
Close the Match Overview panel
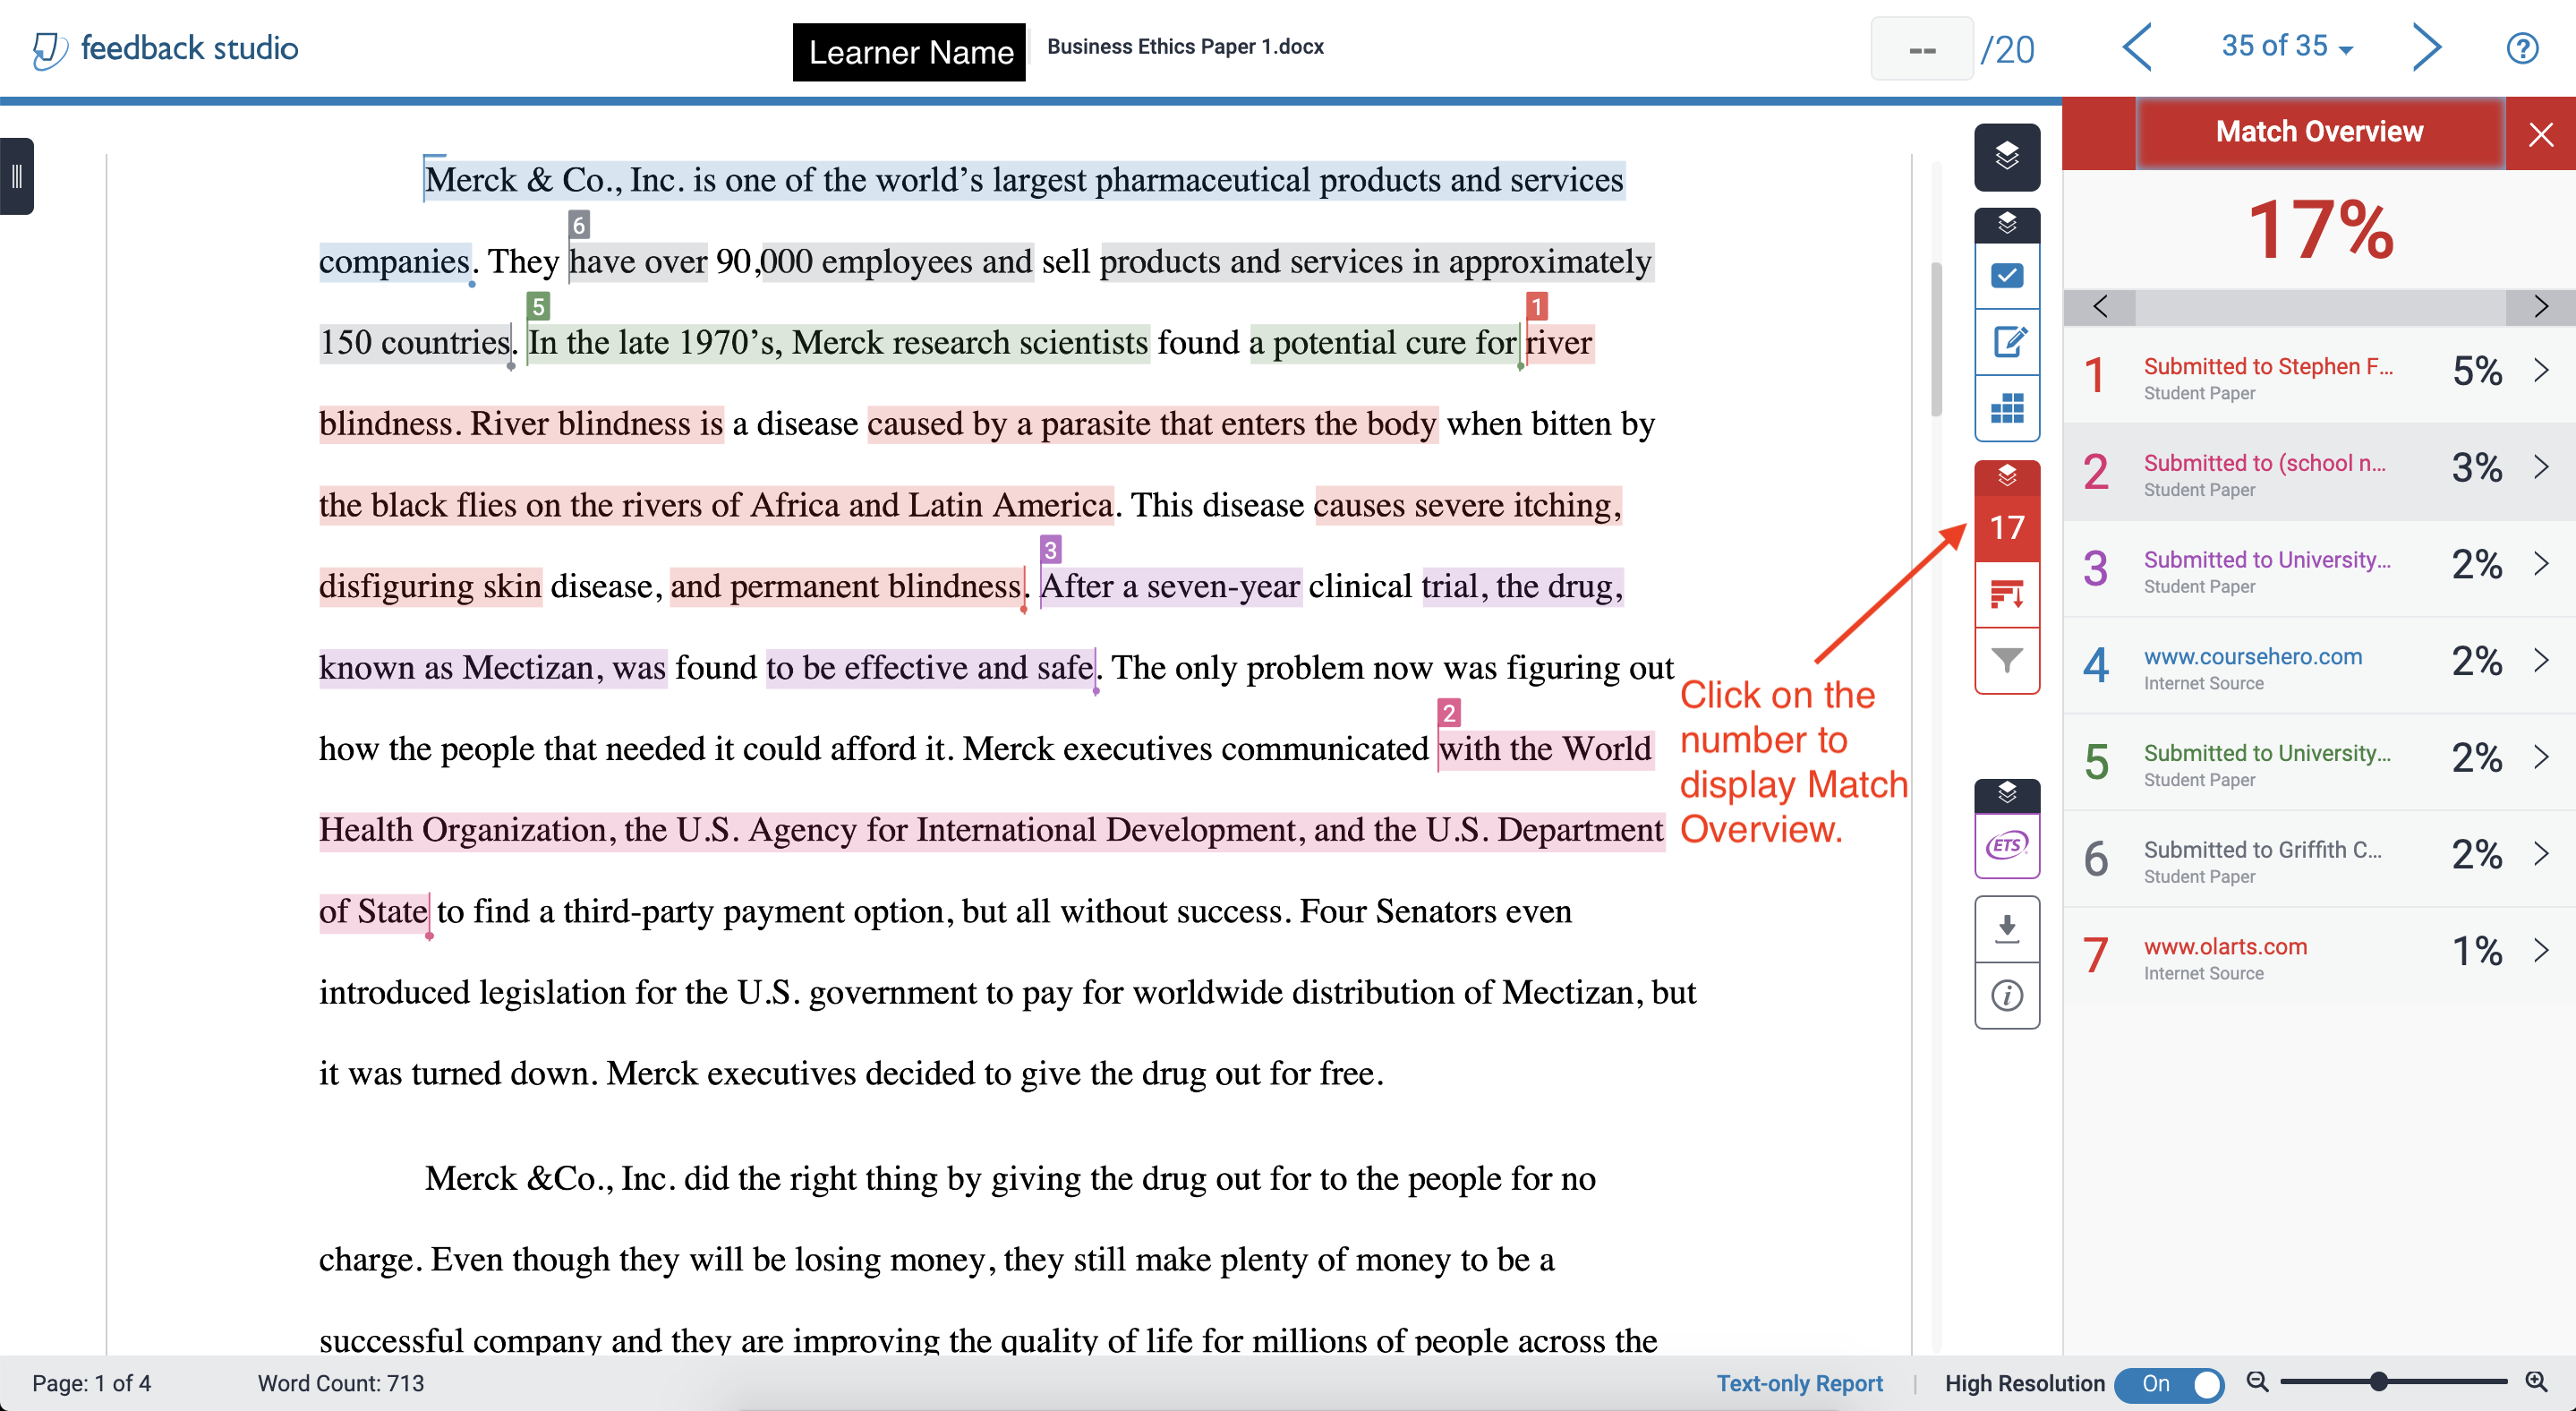coord(2540,134)
